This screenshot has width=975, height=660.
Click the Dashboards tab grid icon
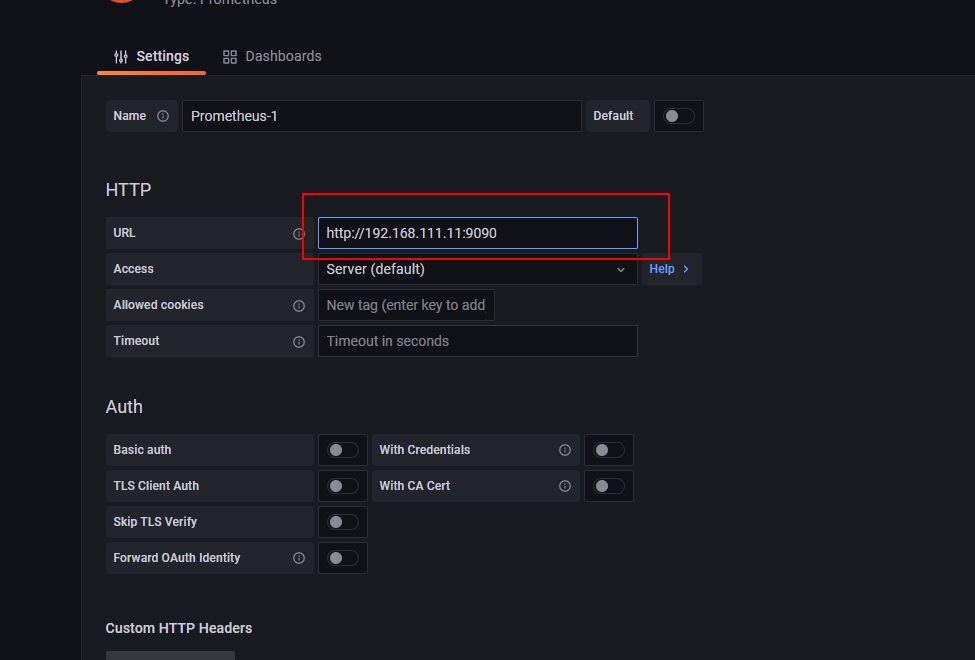(x=230, y=57)
